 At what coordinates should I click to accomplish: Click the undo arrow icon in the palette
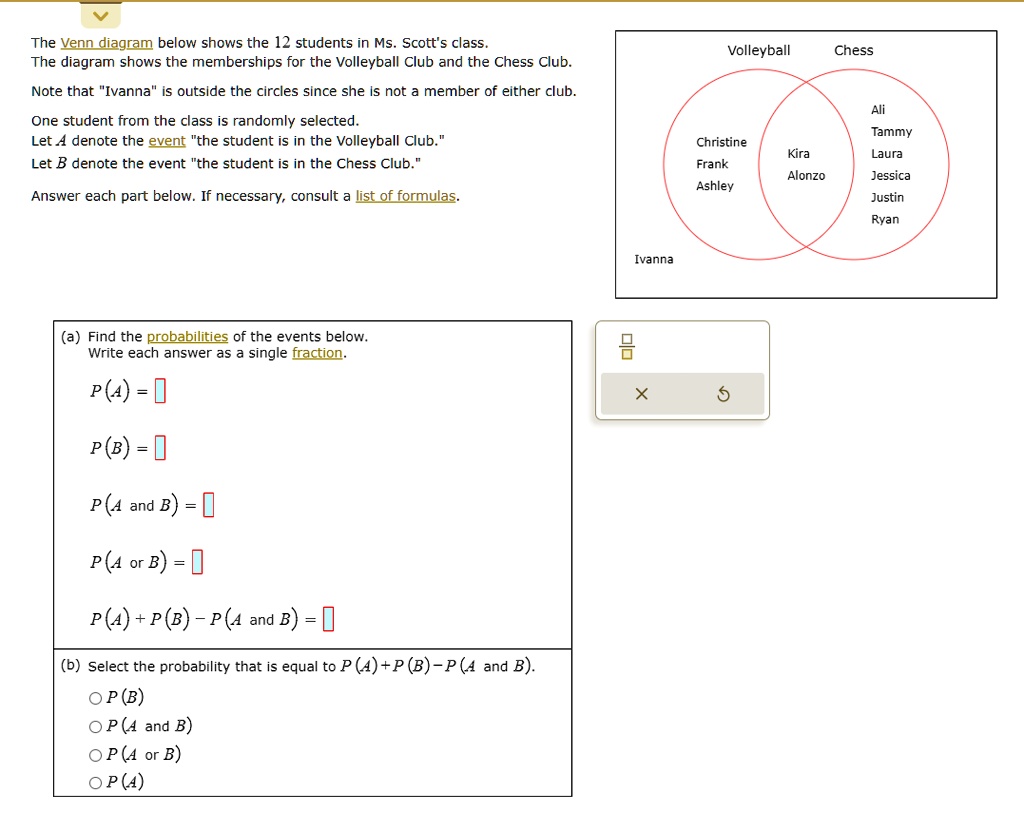click(722, 393)
